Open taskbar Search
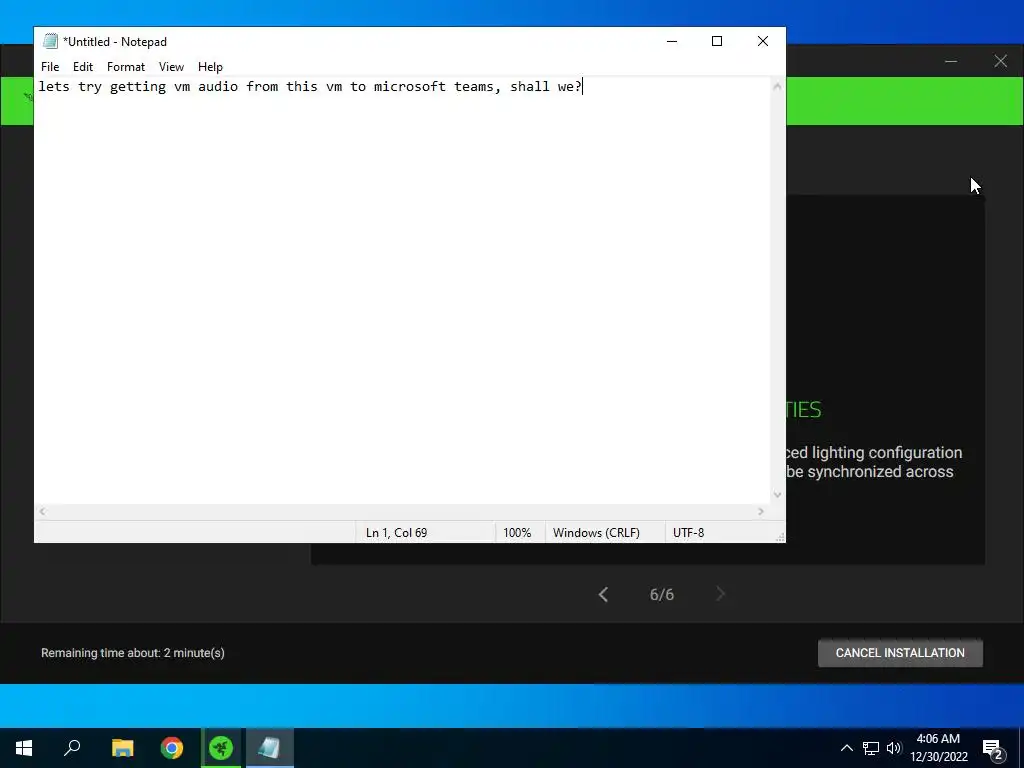1024x768 pixels. point(72,748)
